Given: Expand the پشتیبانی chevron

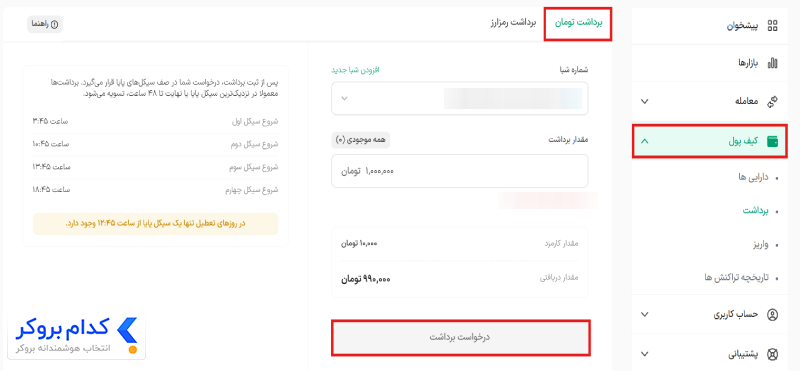Looking at the screenshot, I should (x=644, y=353).
